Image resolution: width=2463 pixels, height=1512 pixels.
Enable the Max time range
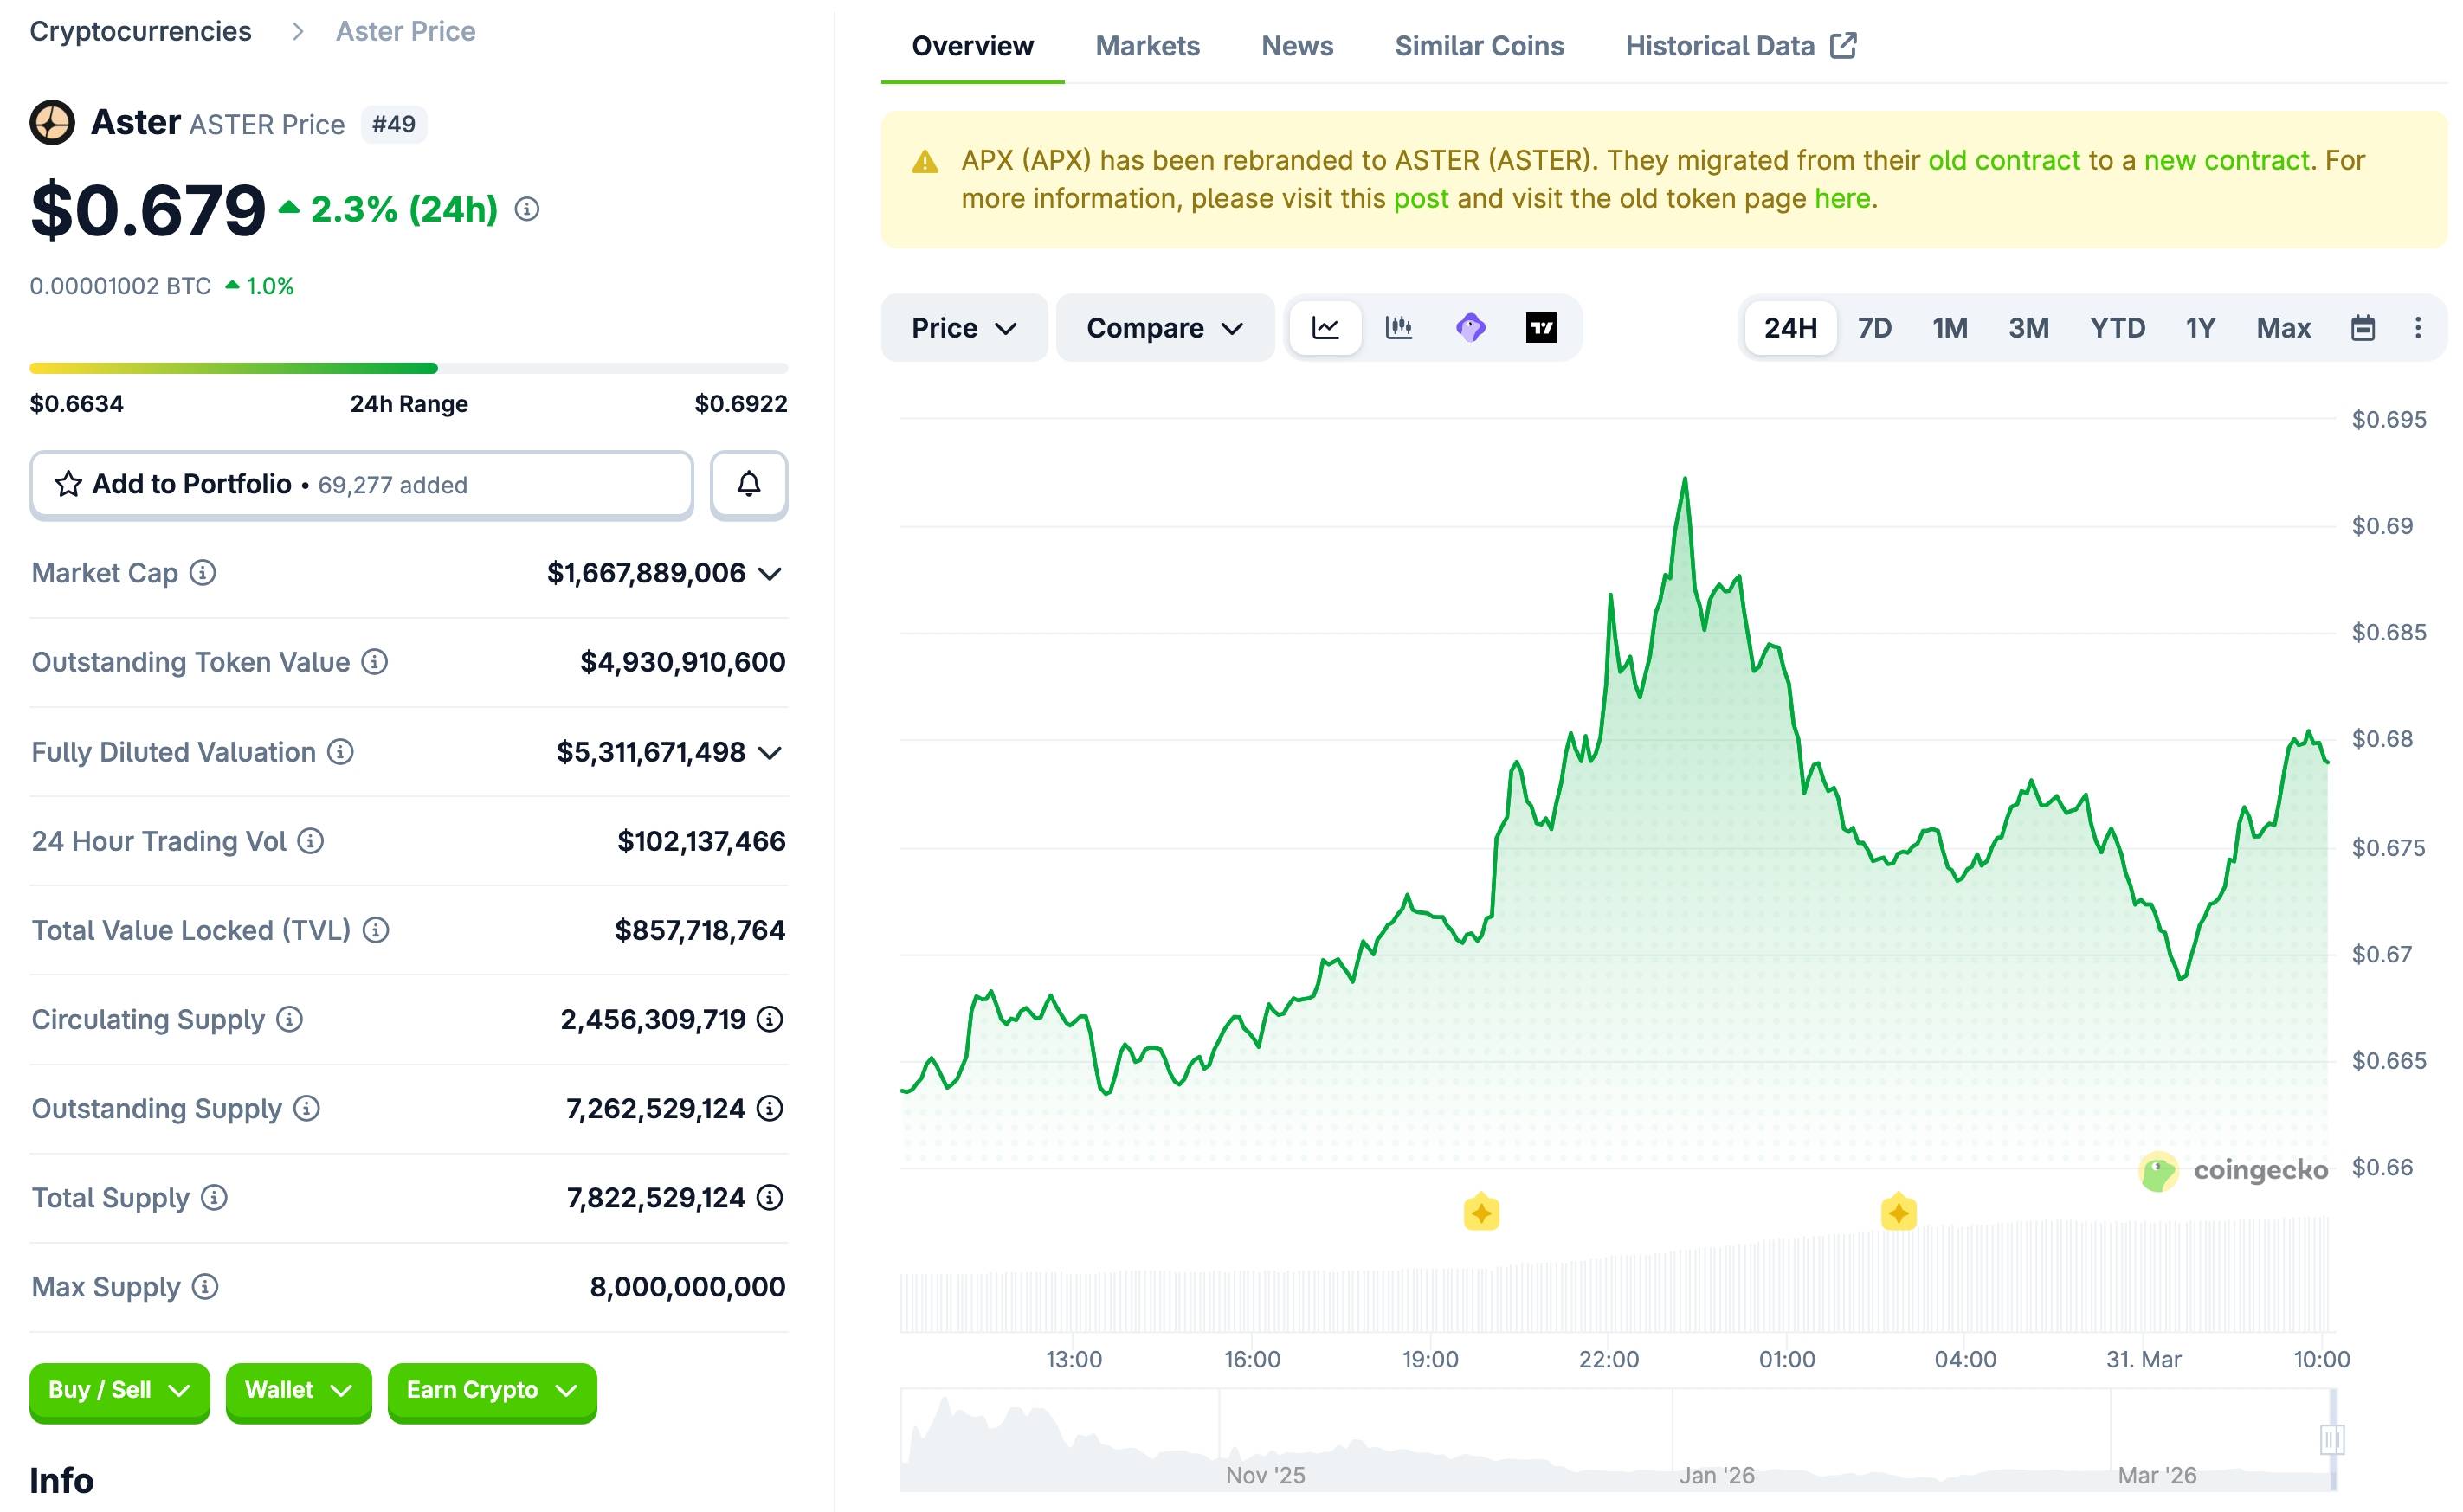[x=2283, y=327]
